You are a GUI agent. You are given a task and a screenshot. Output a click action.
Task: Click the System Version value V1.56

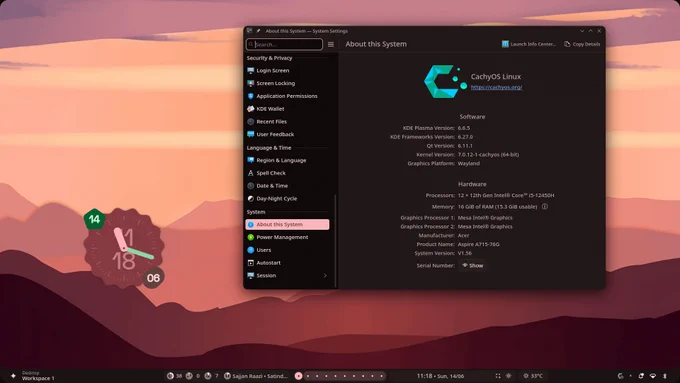[x=464, y=253]
